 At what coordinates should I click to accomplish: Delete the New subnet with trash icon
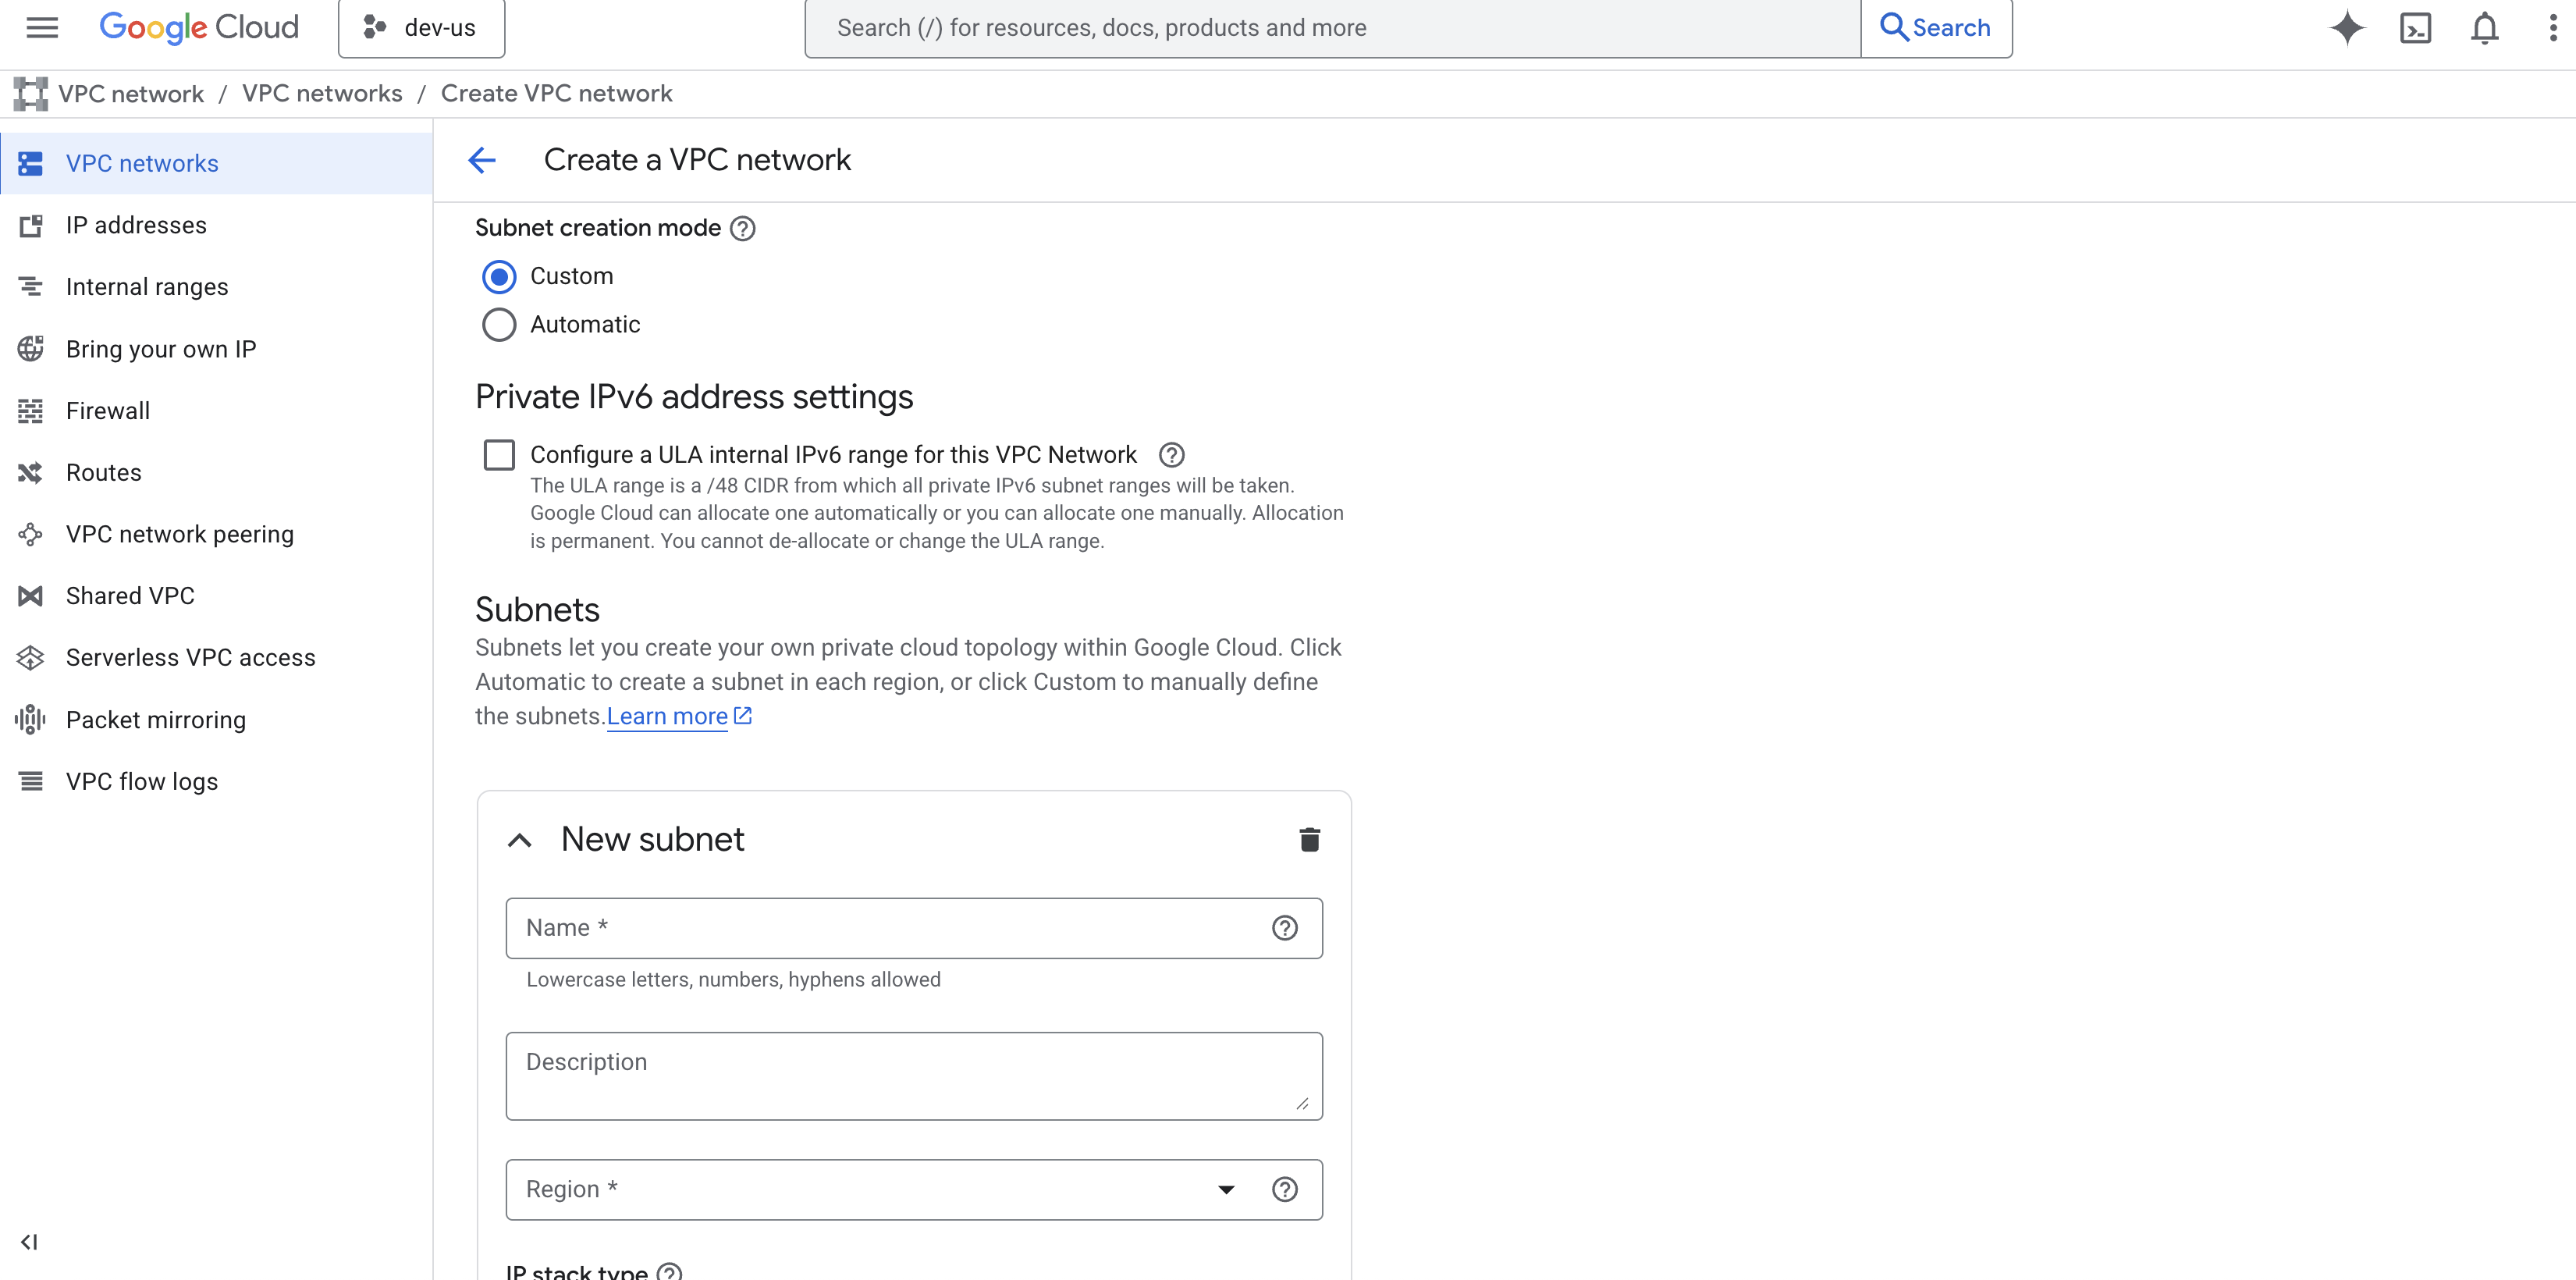(x=1309, y=839)
